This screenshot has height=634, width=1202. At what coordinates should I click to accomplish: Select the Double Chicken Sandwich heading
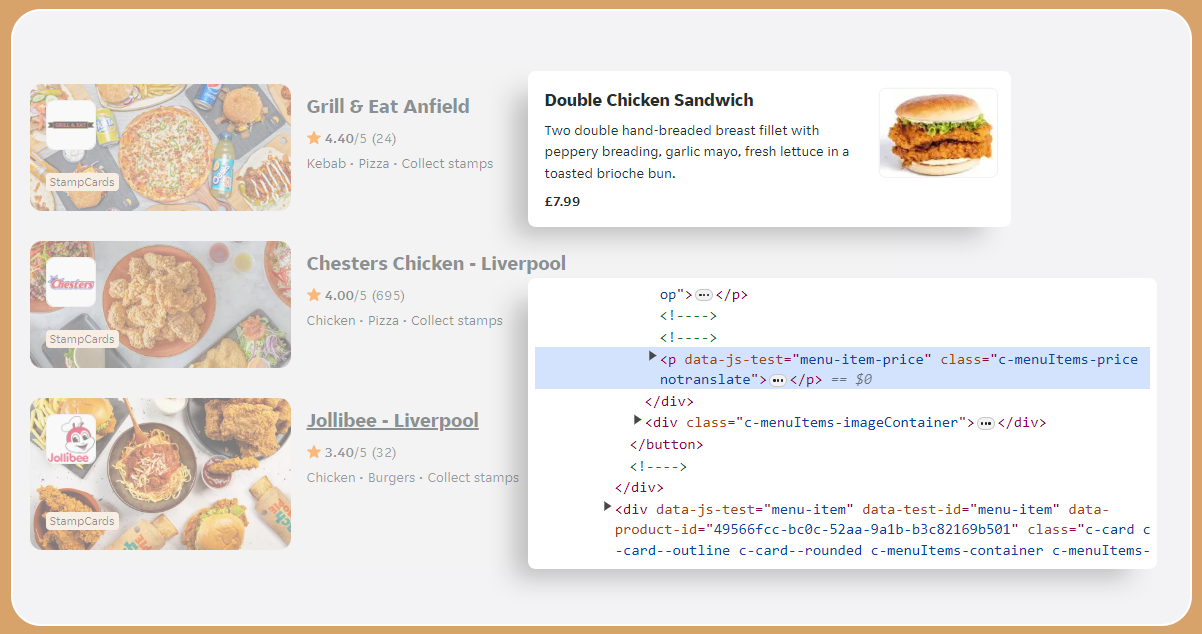click(649, 100)
